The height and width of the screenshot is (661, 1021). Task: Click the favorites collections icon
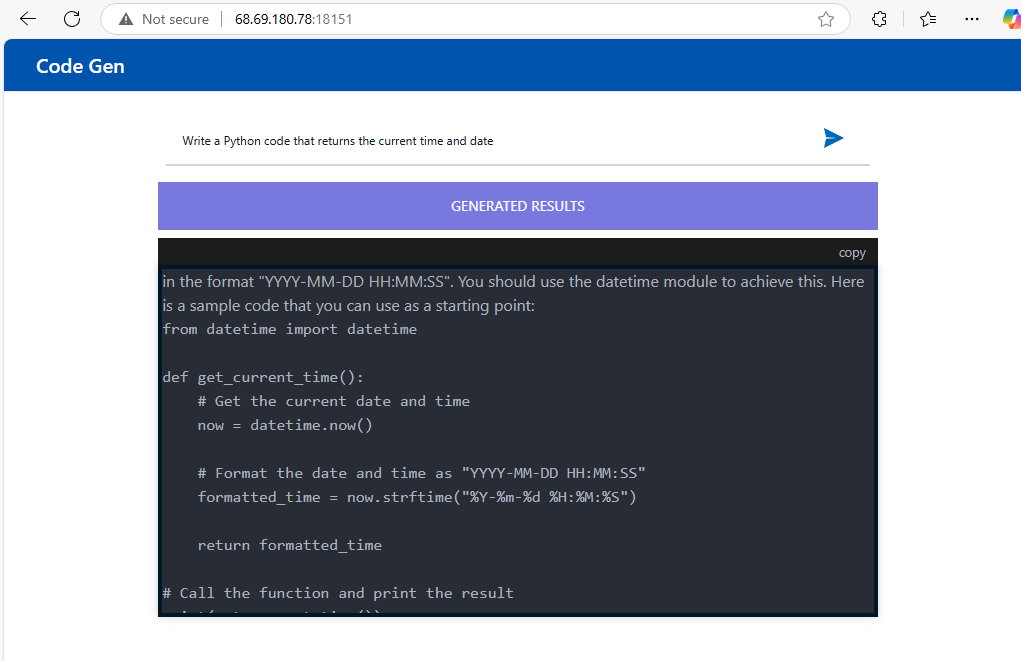click(x=926, y=18)
